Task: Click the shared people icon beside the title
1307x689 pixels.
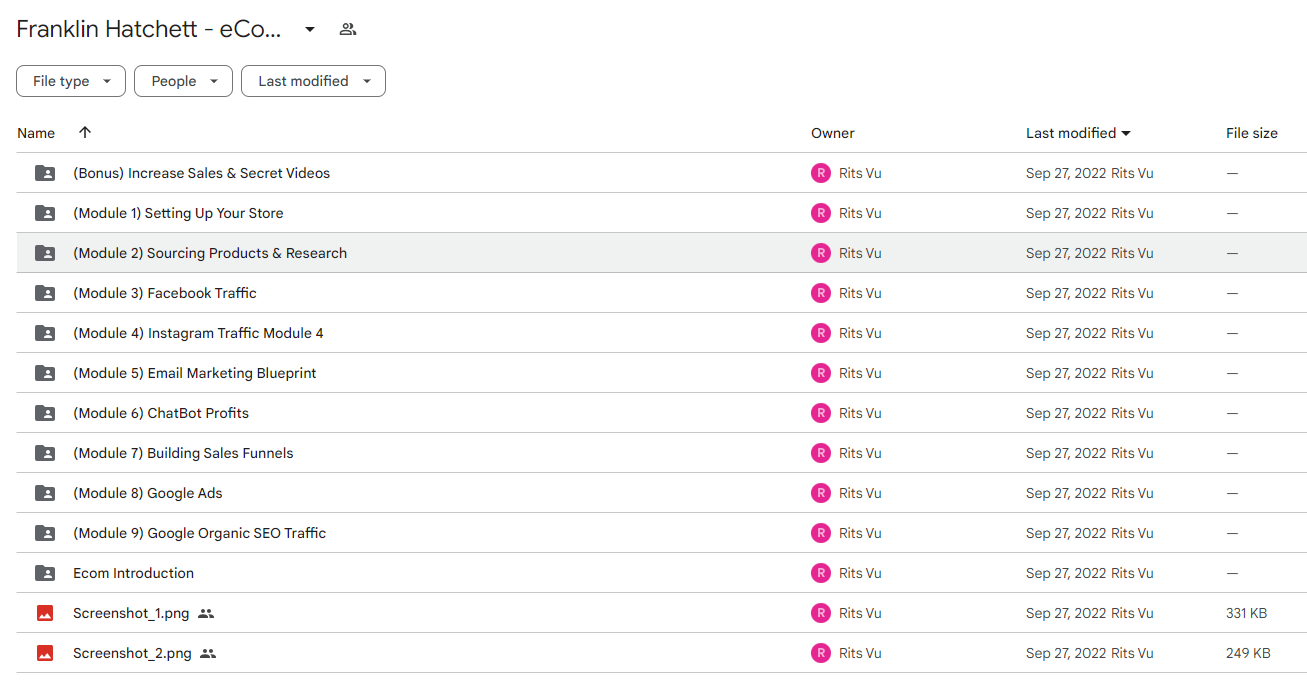Action: (x=348, y=30)
